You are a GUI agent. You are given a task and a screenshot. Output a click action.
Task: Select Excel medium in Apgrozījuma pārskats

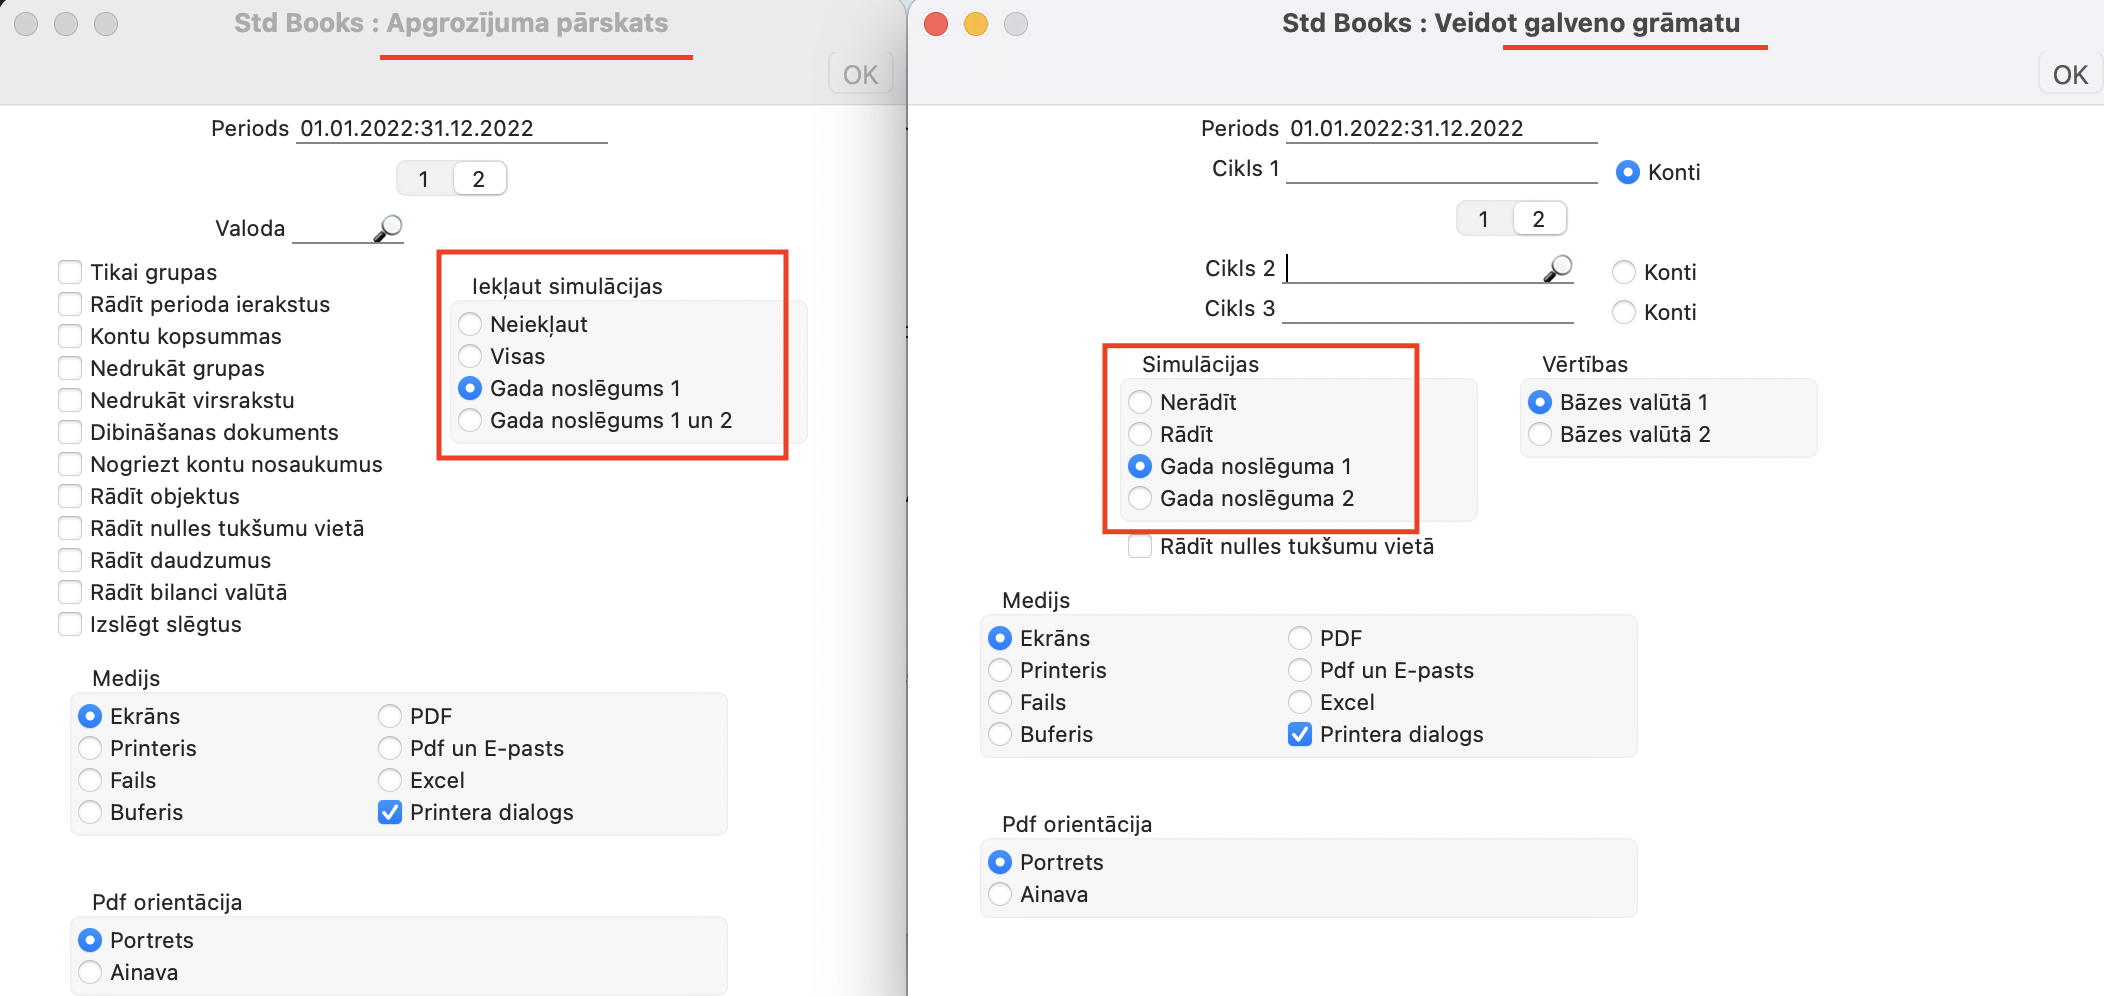pyautogui.click(x=390, y=780)
